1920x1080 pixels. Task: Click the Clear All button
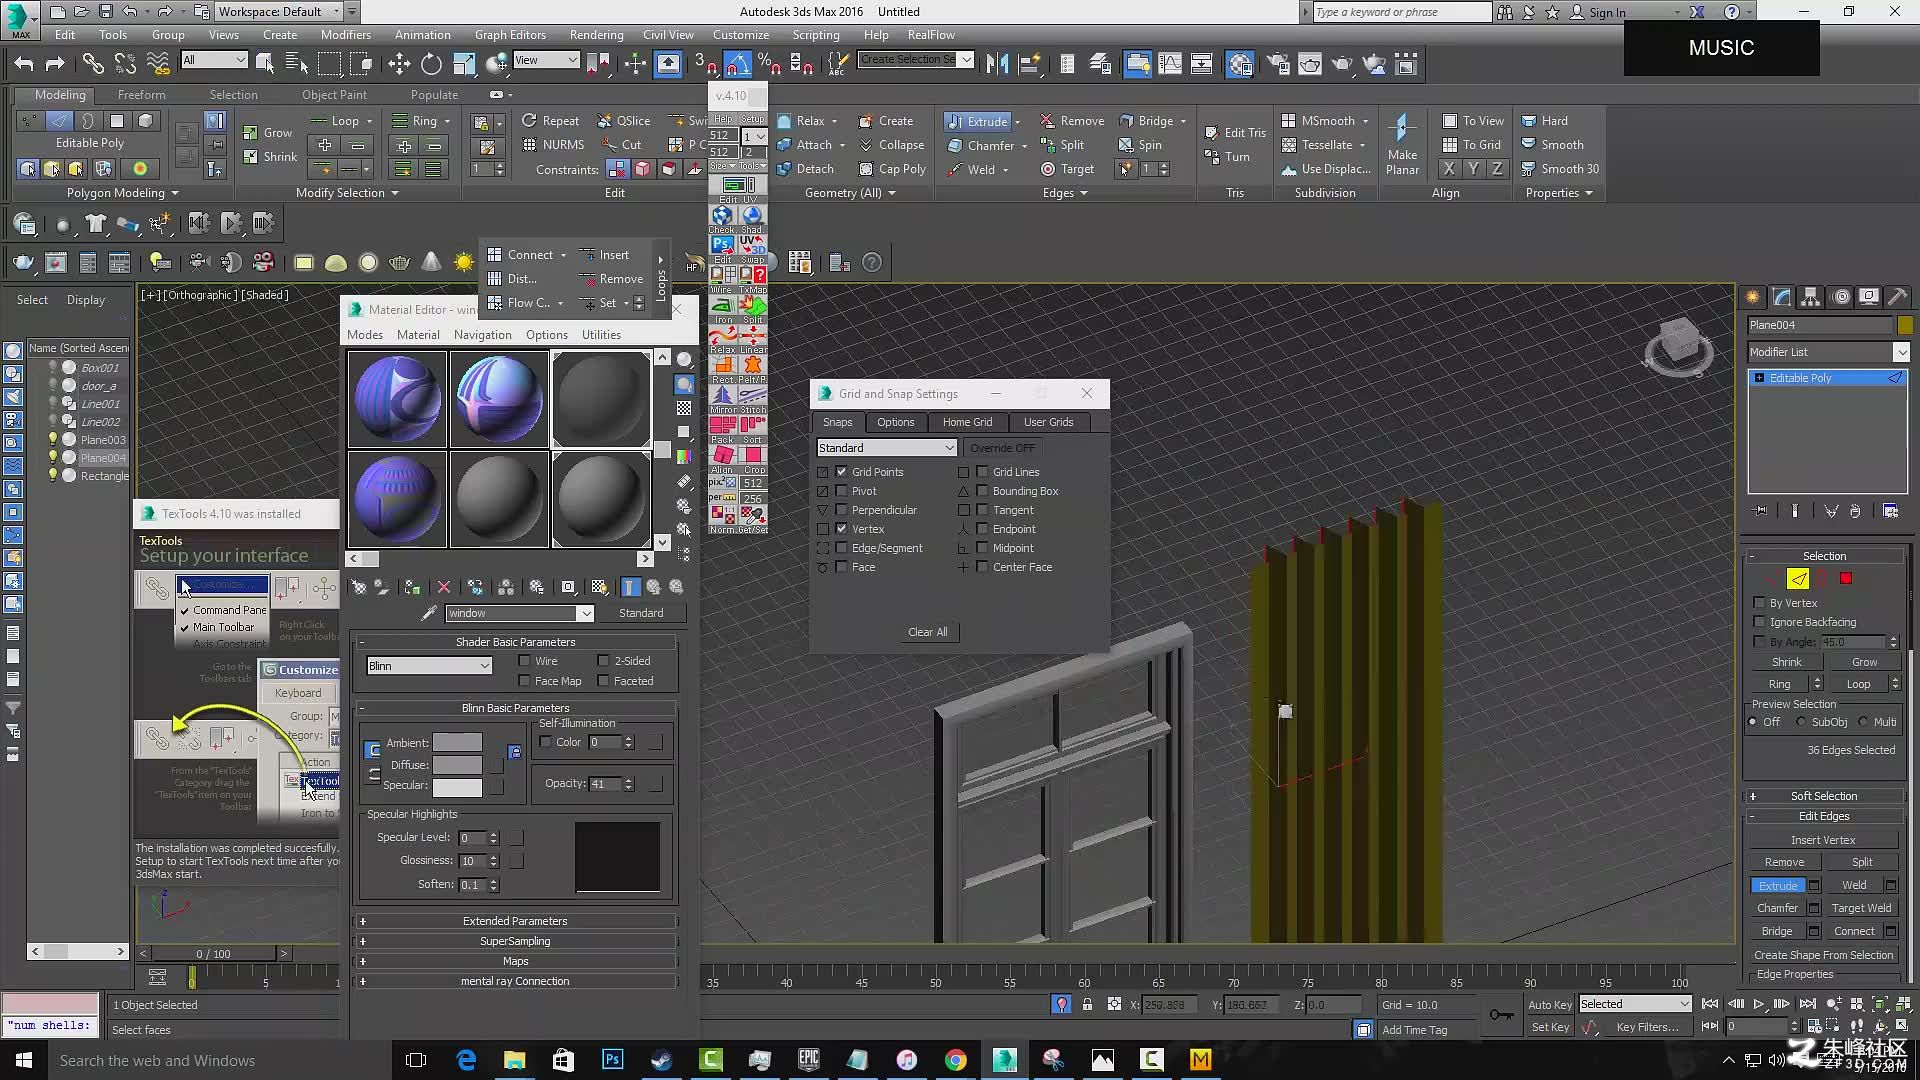pos(927,632)
